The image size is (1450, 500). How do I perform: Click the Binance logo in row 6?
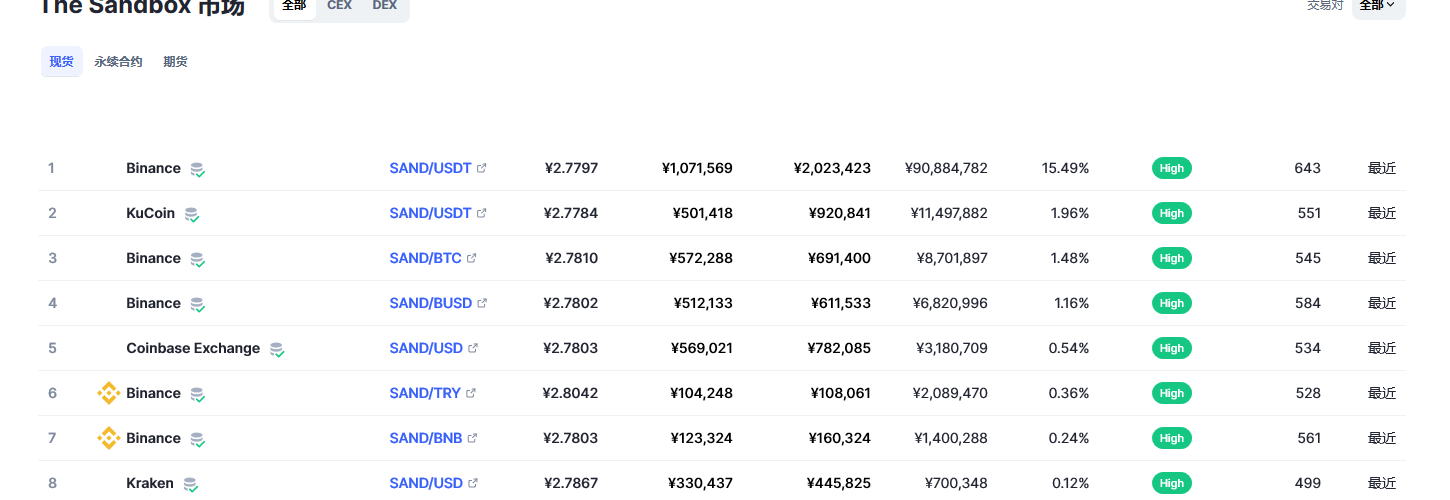[108, 393]
